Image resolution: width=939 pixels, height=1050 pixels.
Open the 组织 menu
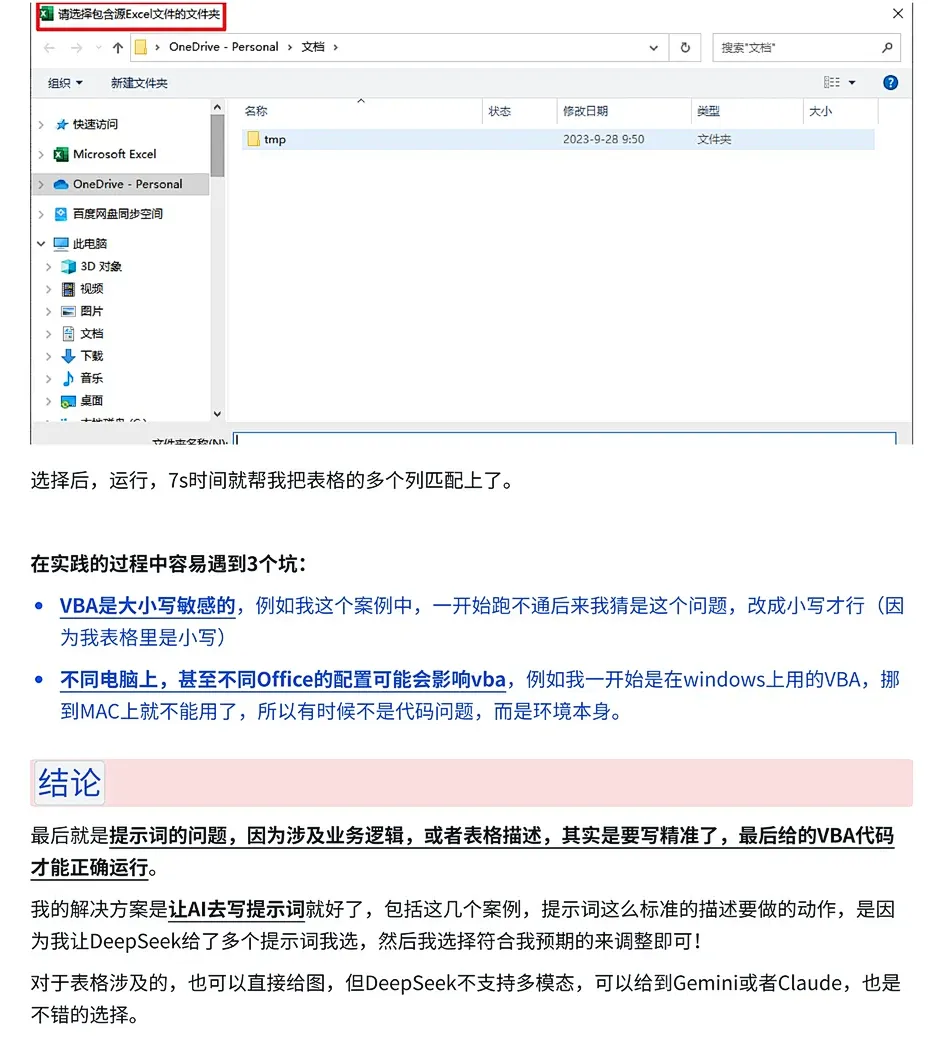point(65,83)
